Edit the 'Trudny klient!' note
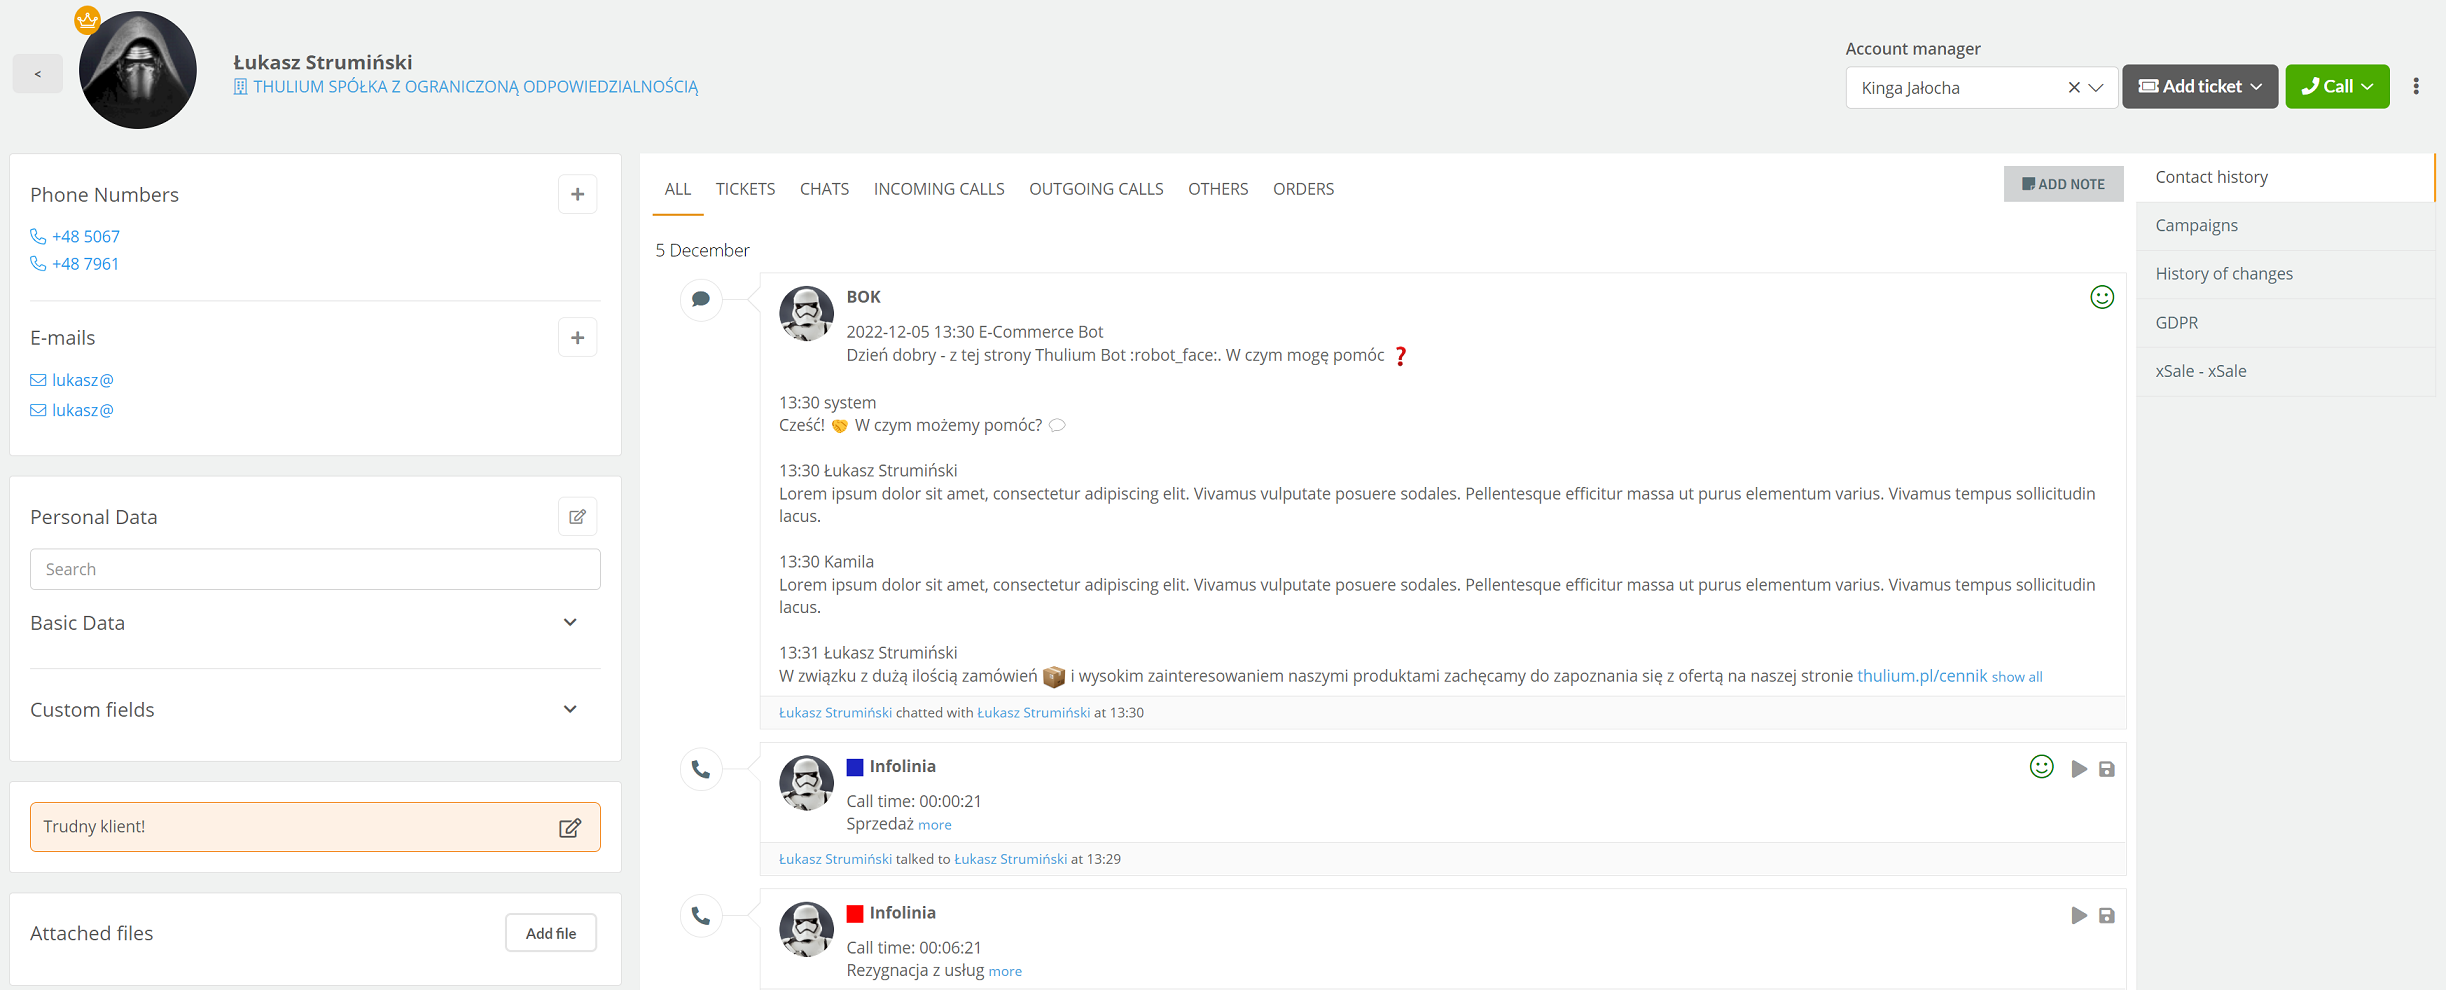The width and height of the screenshot is (2446, 990). (569, 828)
